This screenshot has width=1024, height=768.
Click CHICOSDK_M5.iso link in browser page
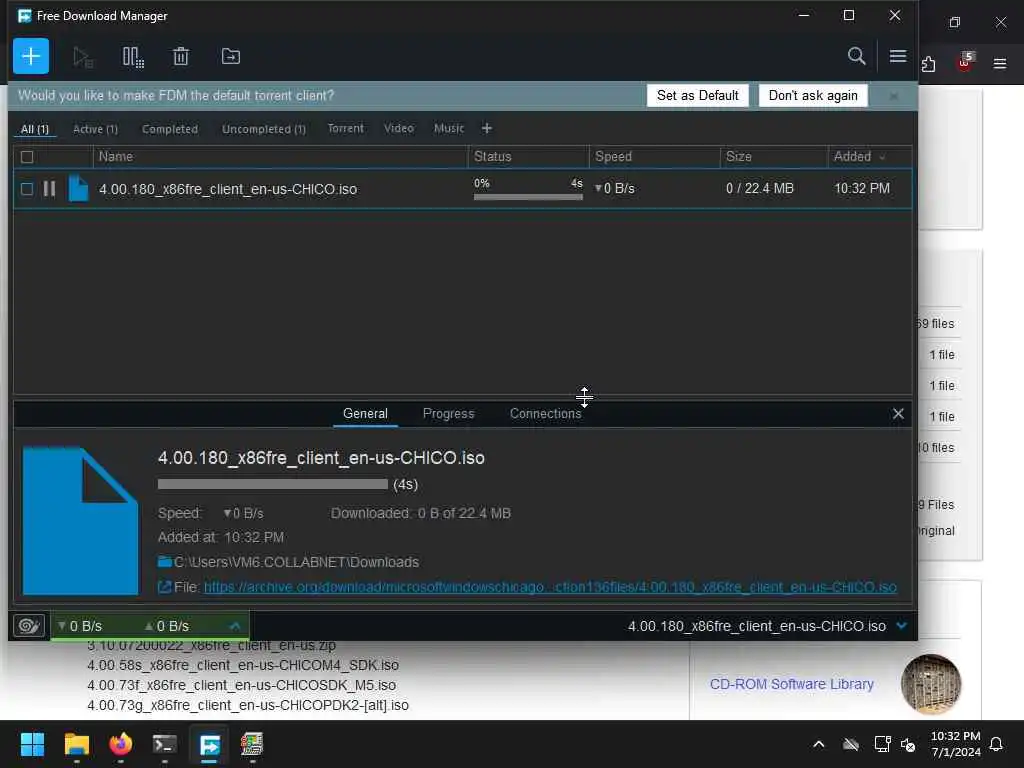[242, 685]
